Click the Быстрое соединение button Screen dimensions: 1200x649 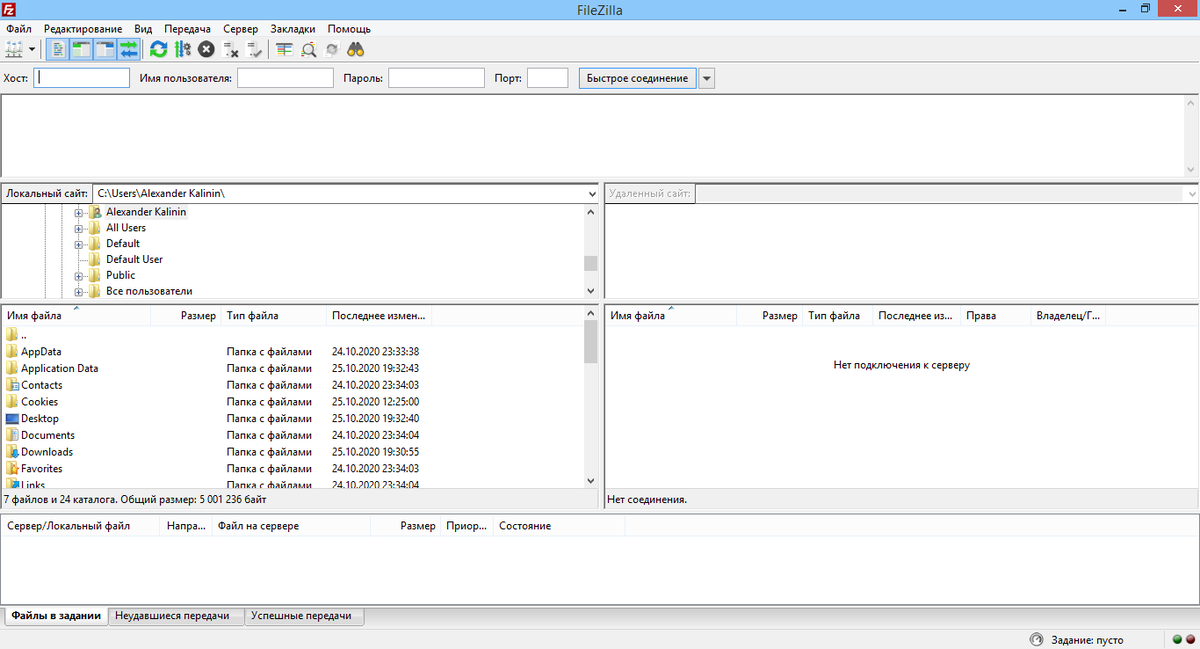tap(637, 78)
